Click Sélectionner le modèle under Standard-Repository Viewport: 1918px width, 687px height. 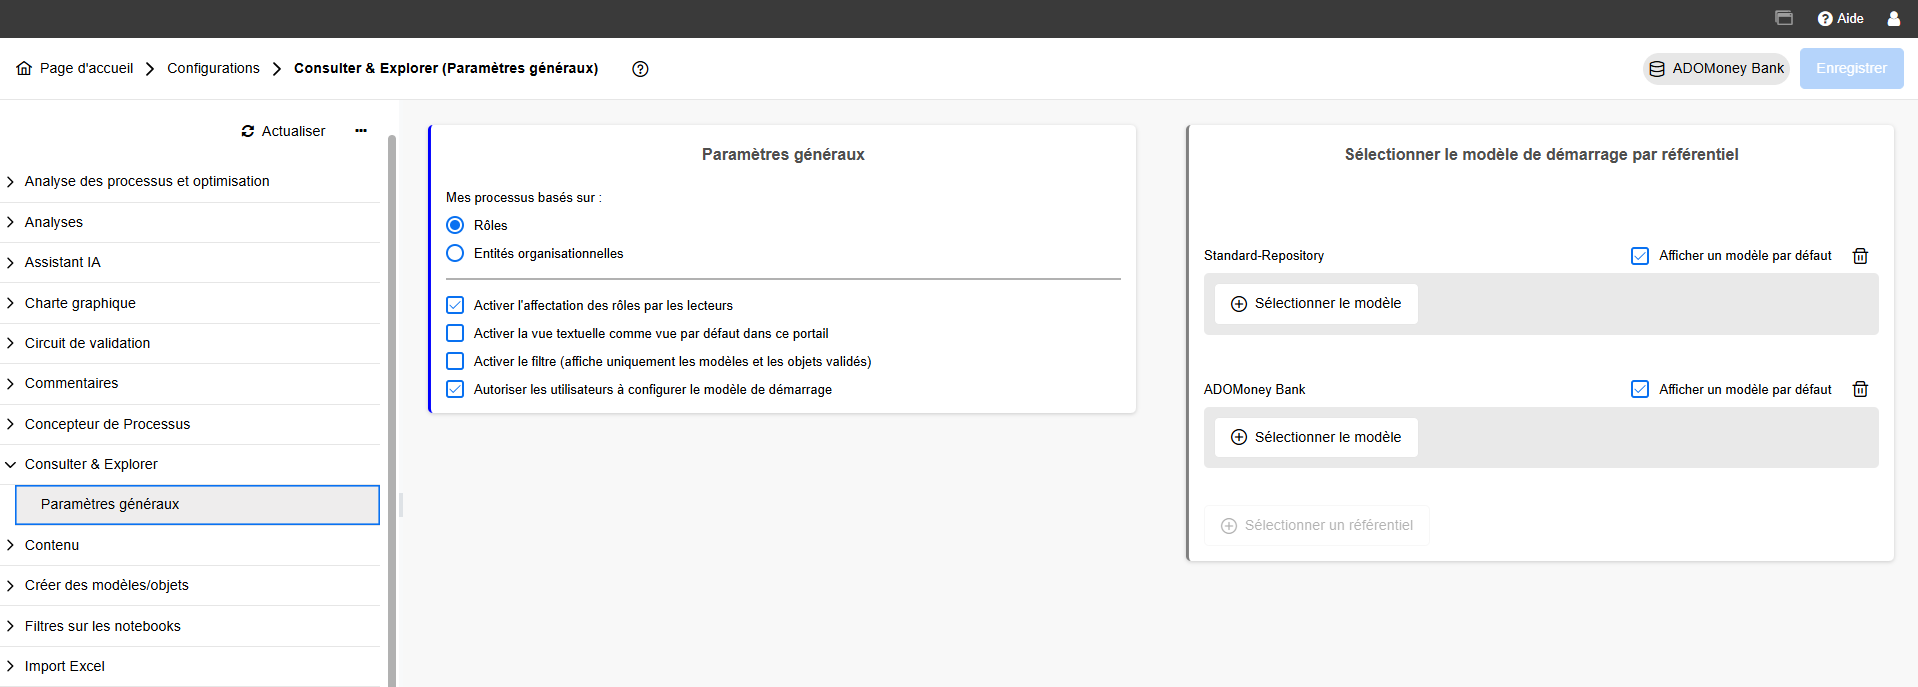coord(1316,303)
